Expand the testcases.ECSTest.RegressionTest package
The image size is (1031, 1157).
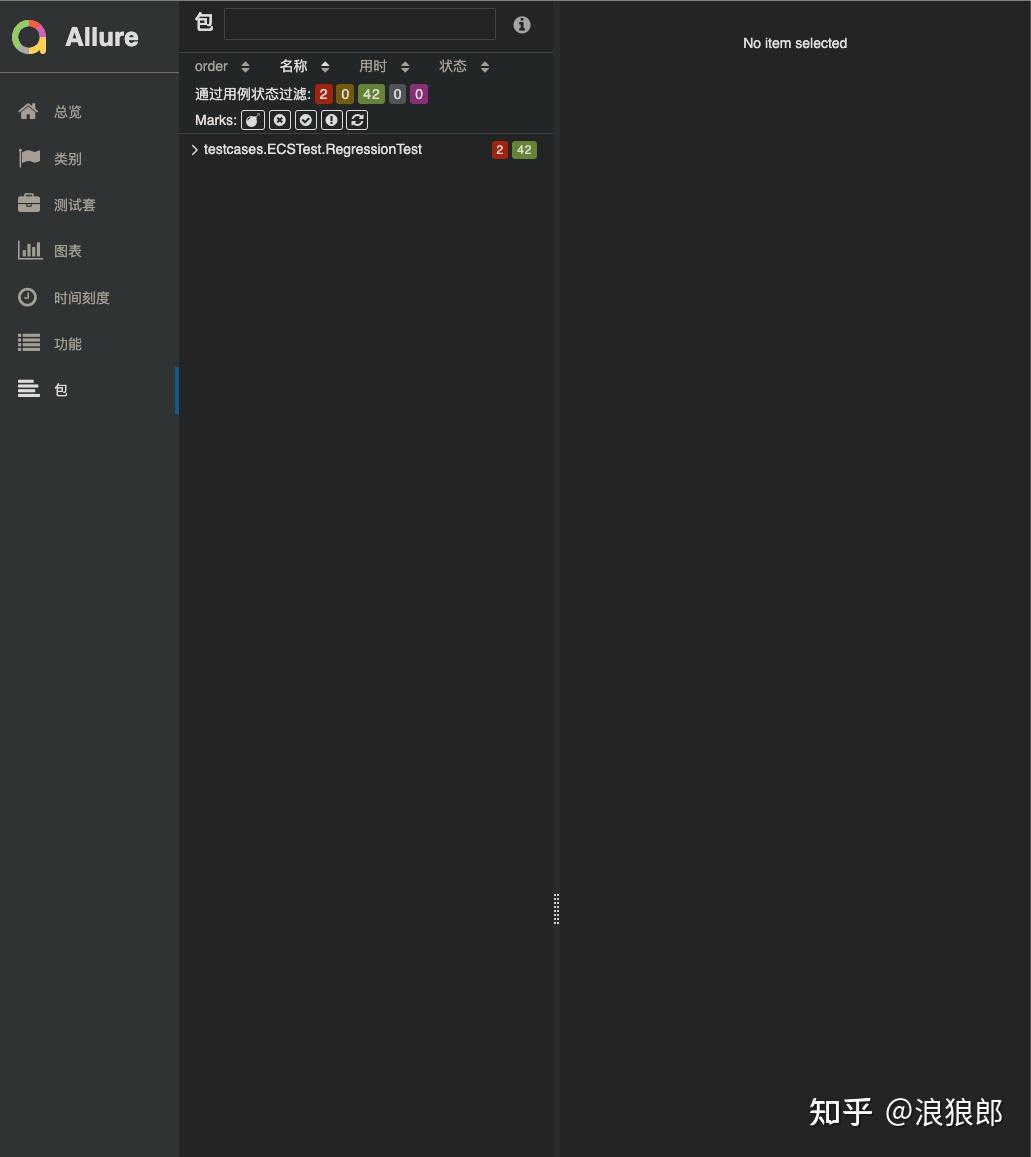193,150
